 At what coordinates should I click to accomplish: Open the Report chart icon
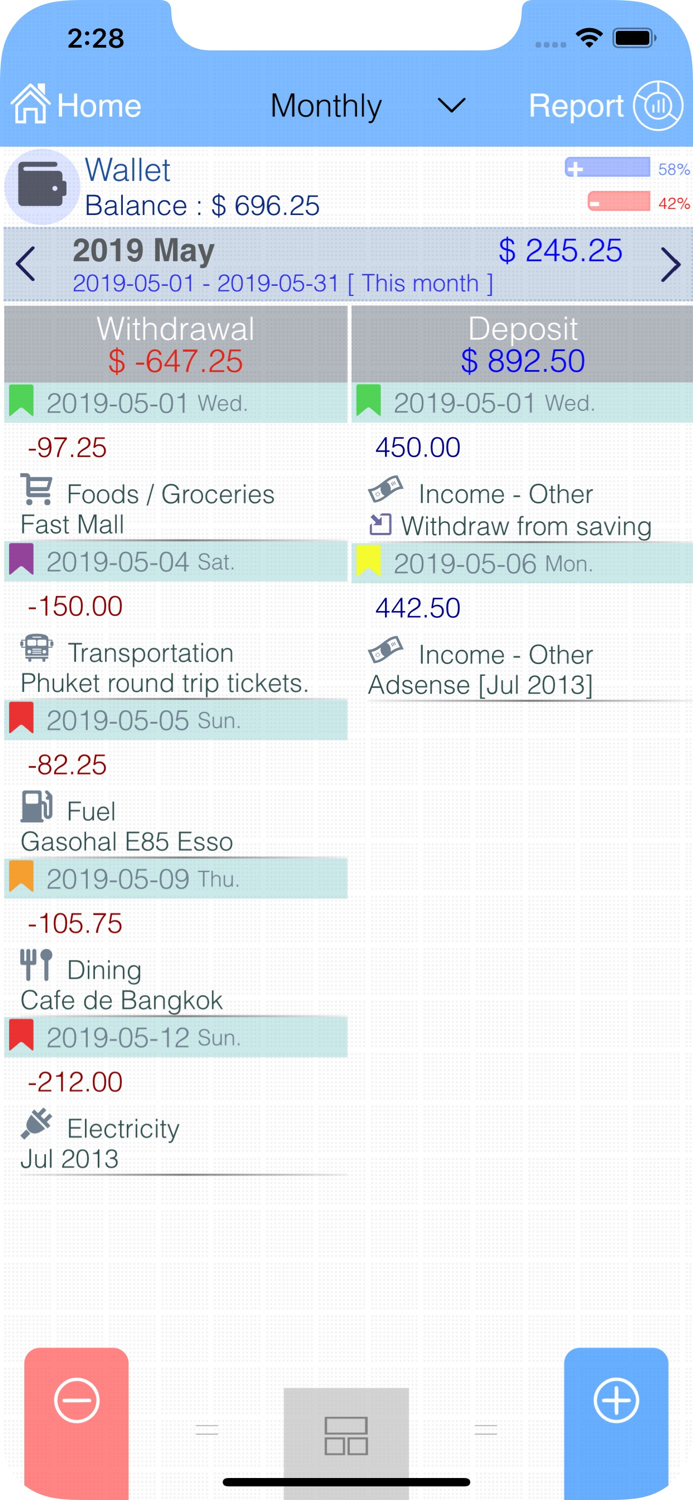[660, 105]
